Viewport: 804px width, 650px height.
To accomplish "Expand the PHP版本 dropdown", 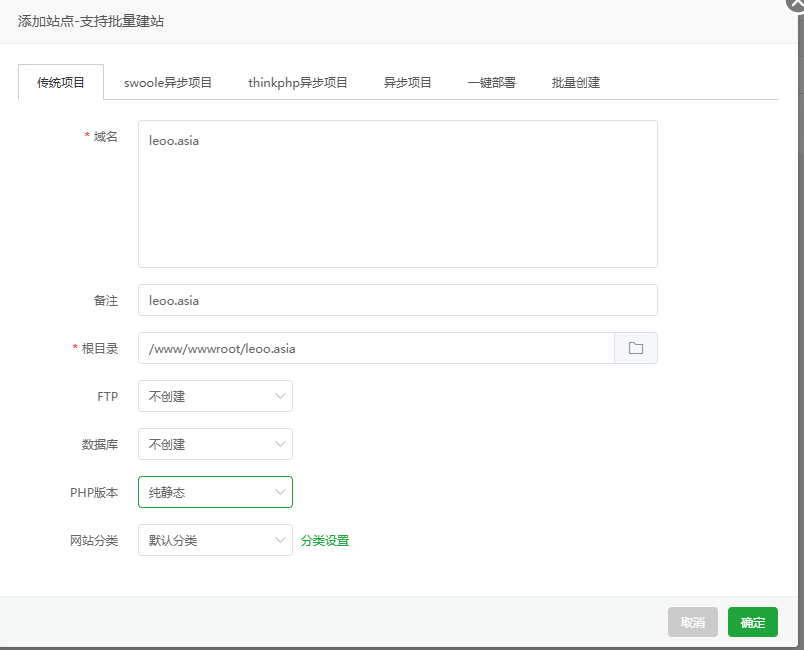I will pos(214,492).
